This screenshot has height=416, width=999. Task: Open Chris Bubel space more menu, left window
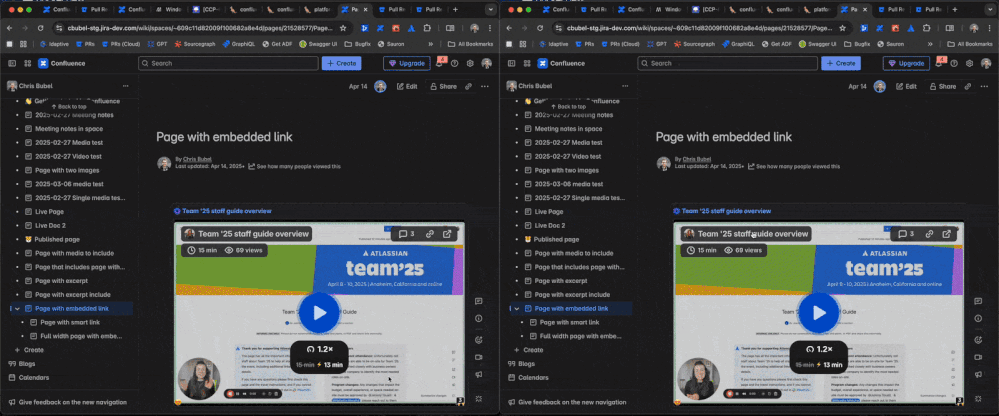coord(126,86)
